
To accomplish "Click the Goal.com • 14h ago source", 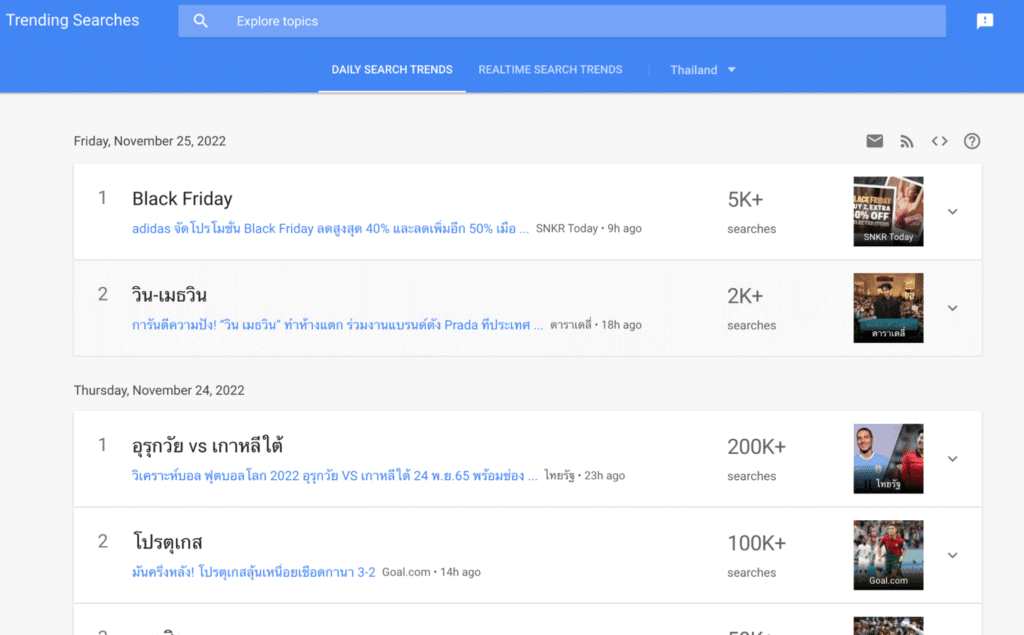I will 431,572.
